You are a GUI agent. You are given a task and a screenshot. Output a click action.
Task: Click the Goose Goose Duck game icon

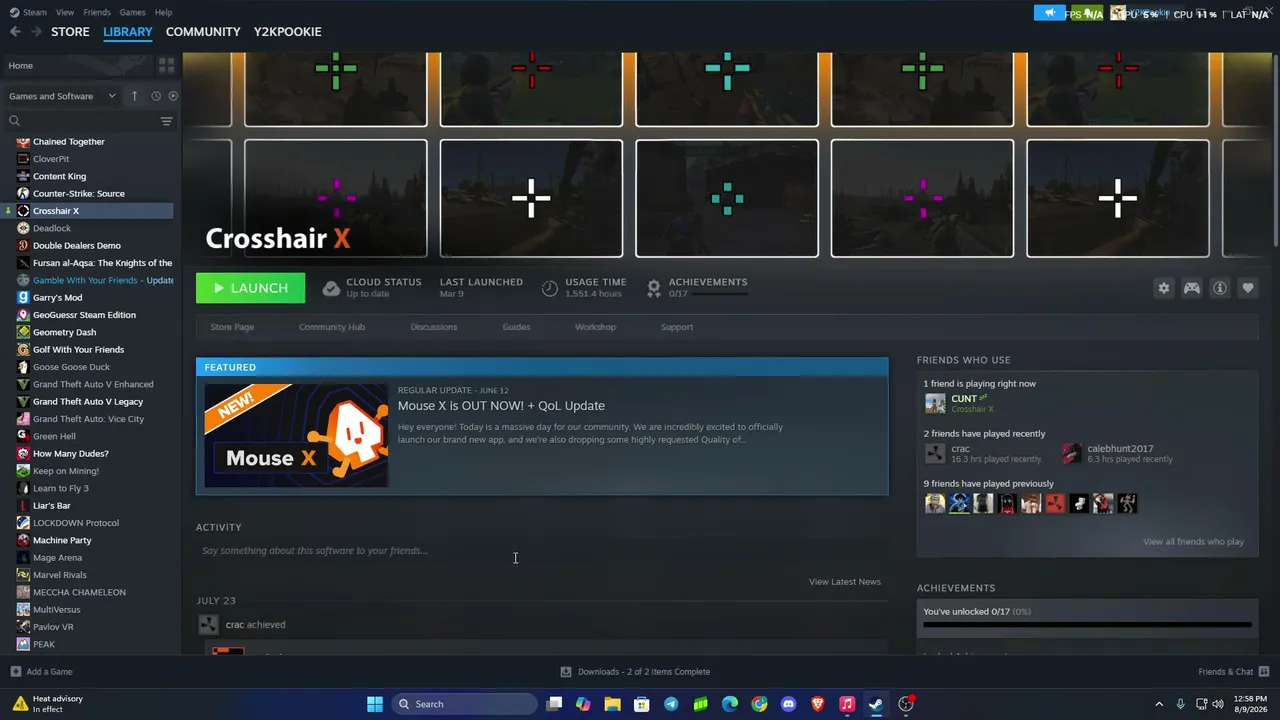pos(23,367)
